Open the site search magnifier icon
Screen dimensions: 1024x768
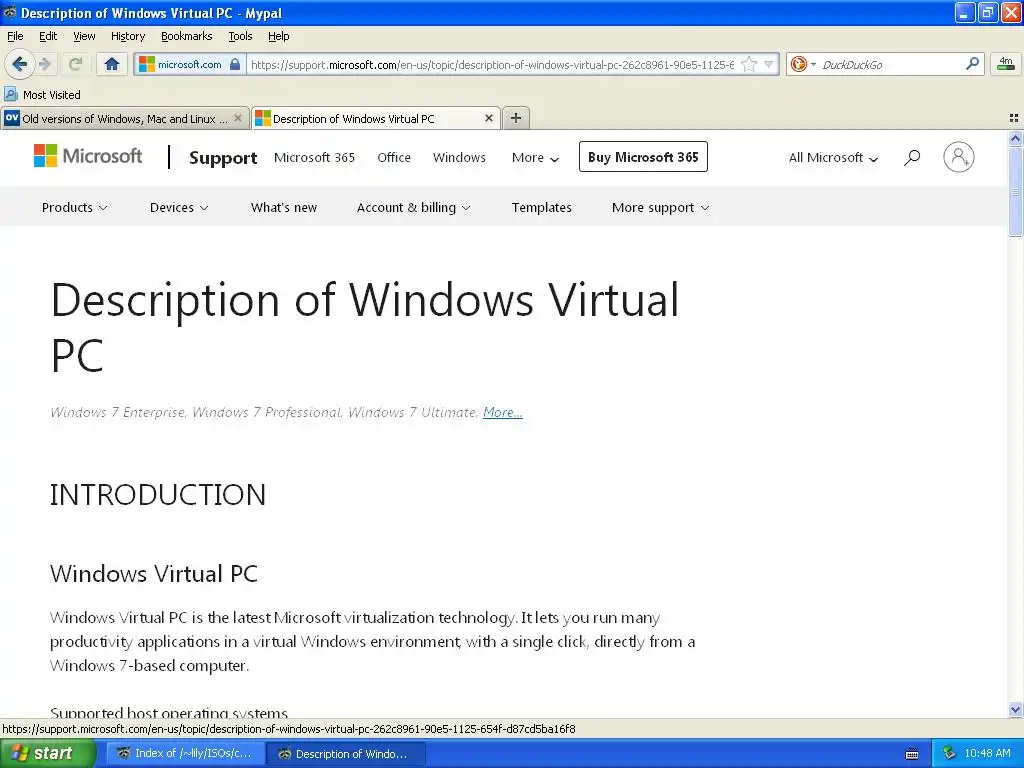(x=912, y=157)
